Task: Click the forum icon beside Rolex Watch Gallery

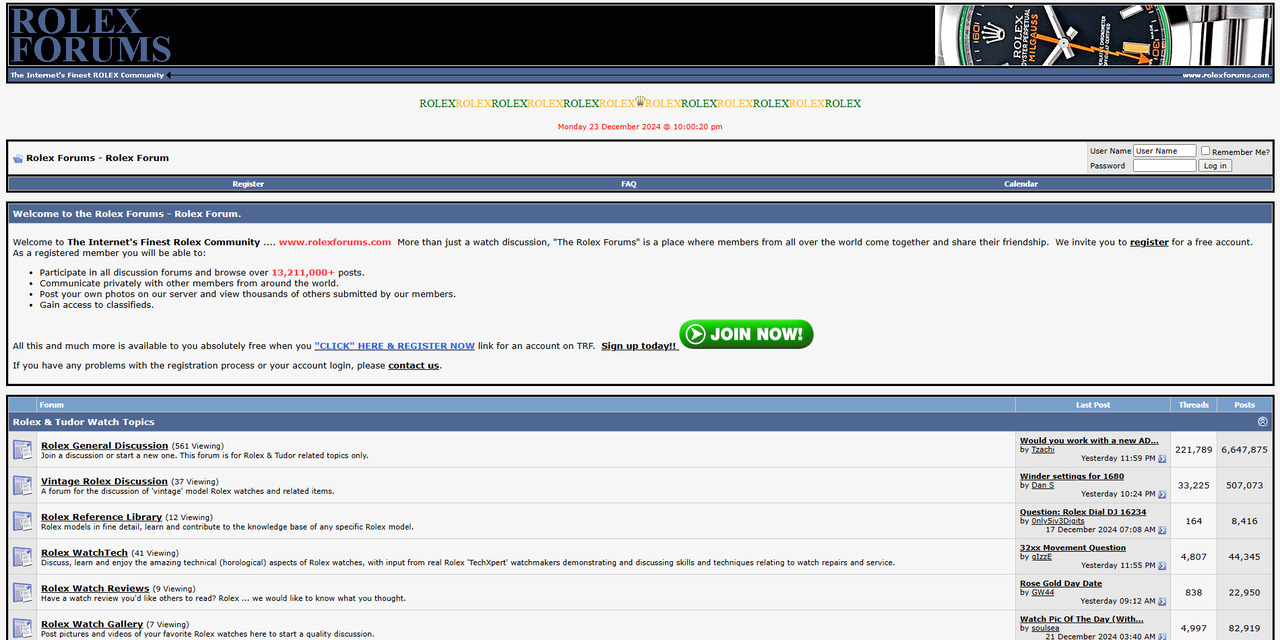Action: [23, 628]
